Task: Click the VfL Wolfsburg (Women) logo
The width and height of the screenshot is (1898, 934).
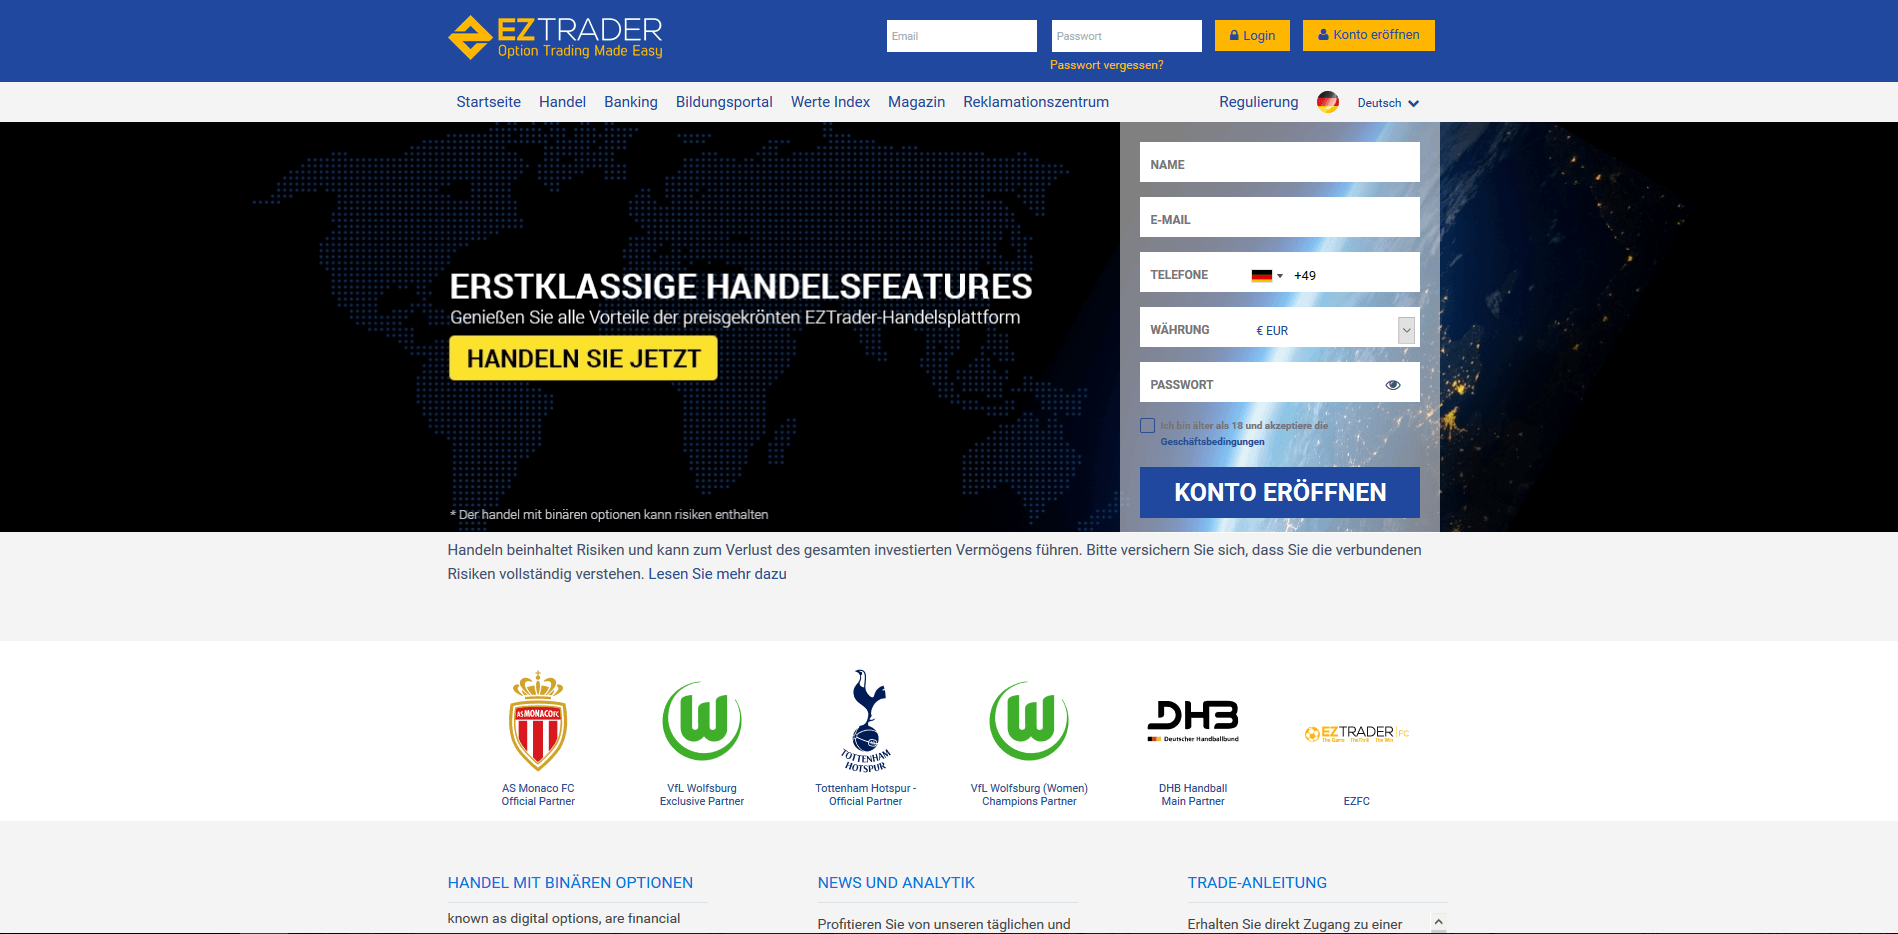Action: (x=1029, y=721)
